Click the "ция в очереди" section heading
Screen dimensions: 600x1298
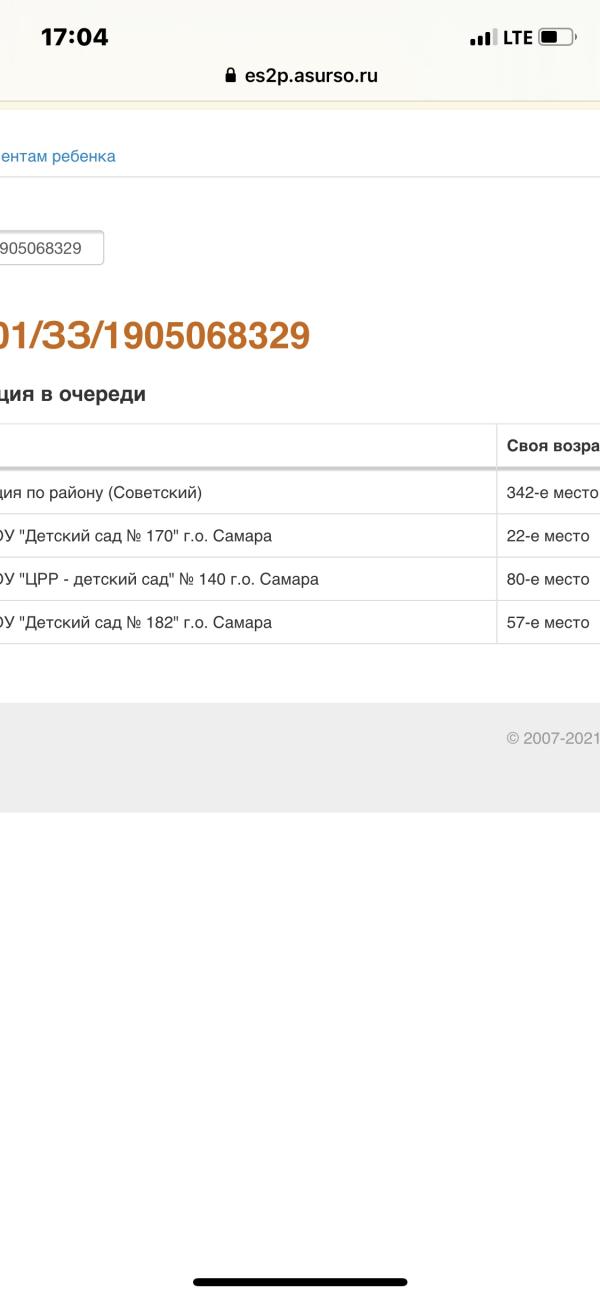click(x=72, y=394)
